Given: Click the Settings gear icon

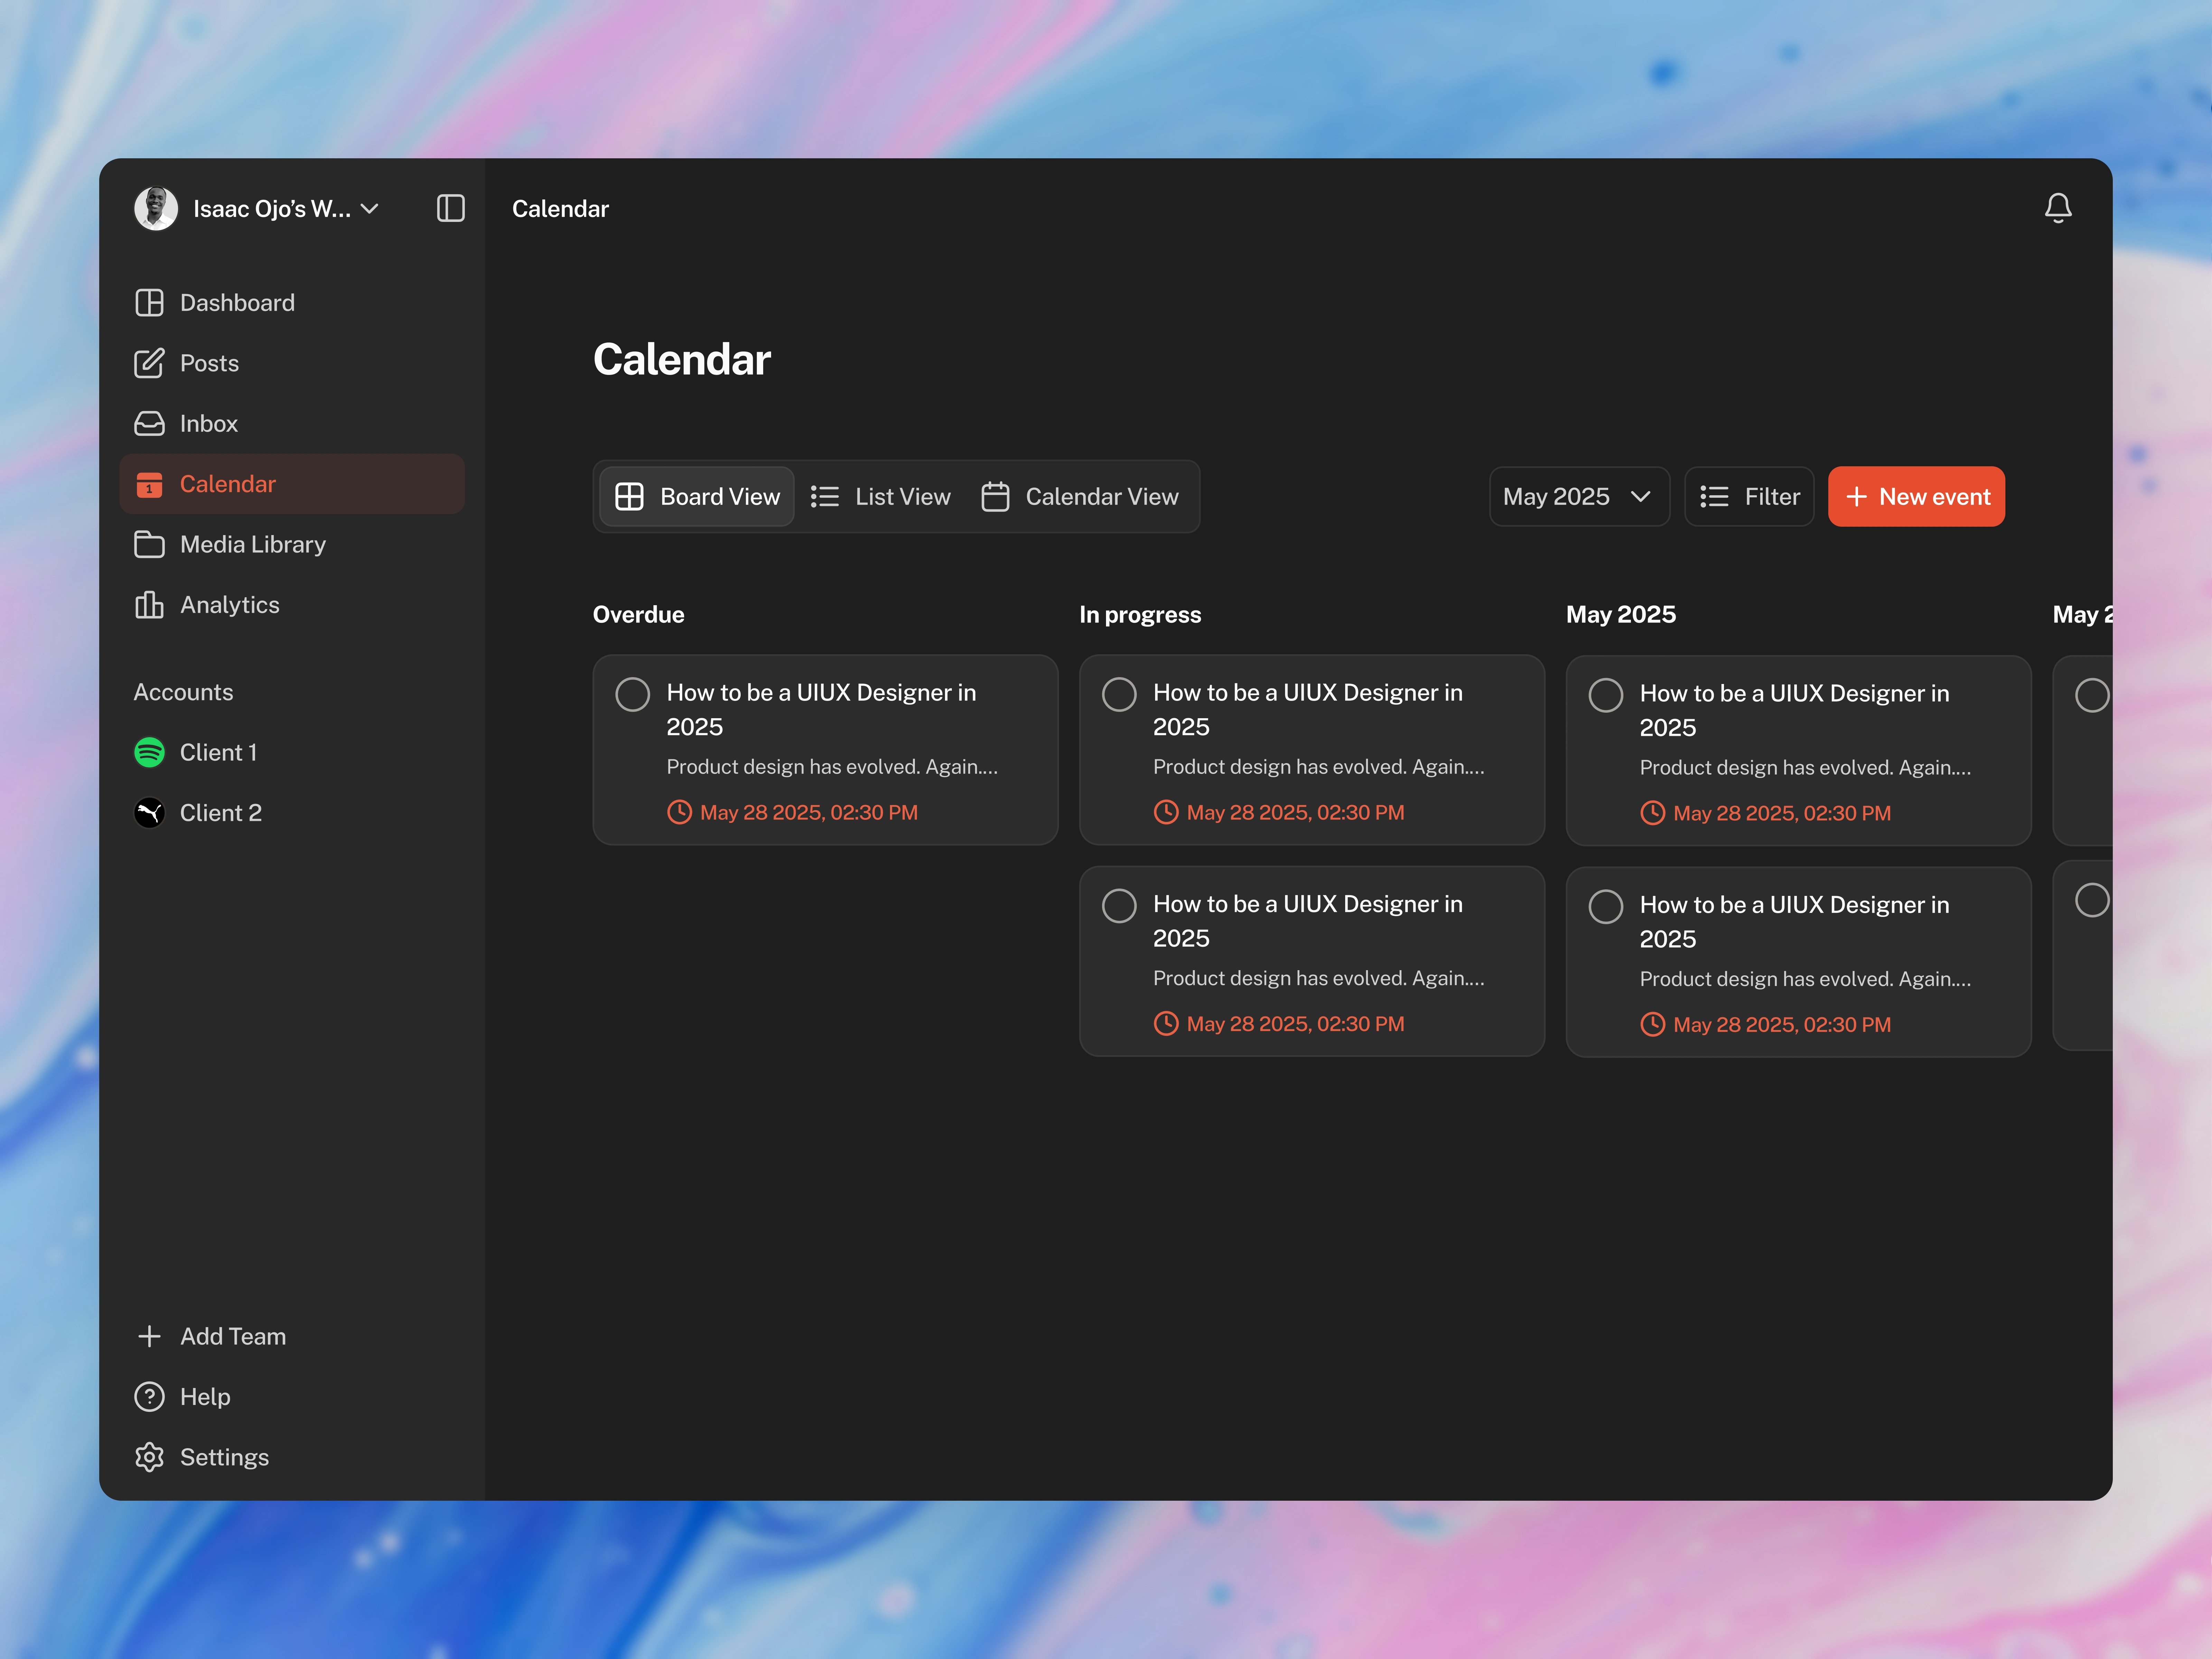Looking at the screenshot, I should [x=149, y=1457].
